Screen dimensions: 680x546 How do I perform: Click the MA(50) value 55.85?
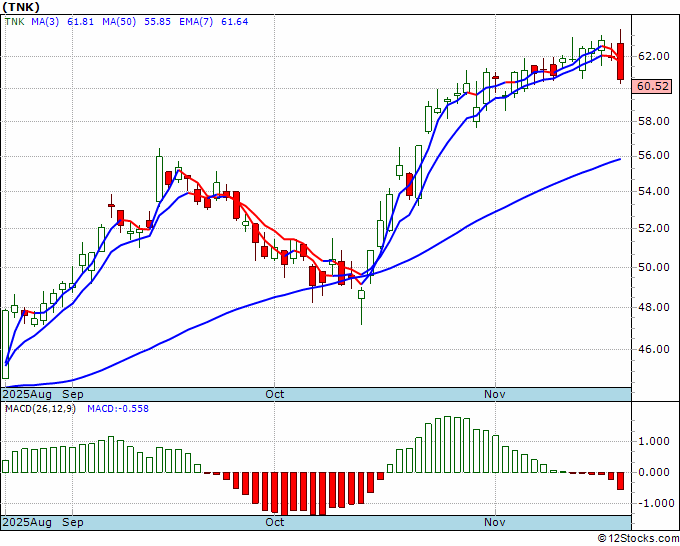pos(157,22)
